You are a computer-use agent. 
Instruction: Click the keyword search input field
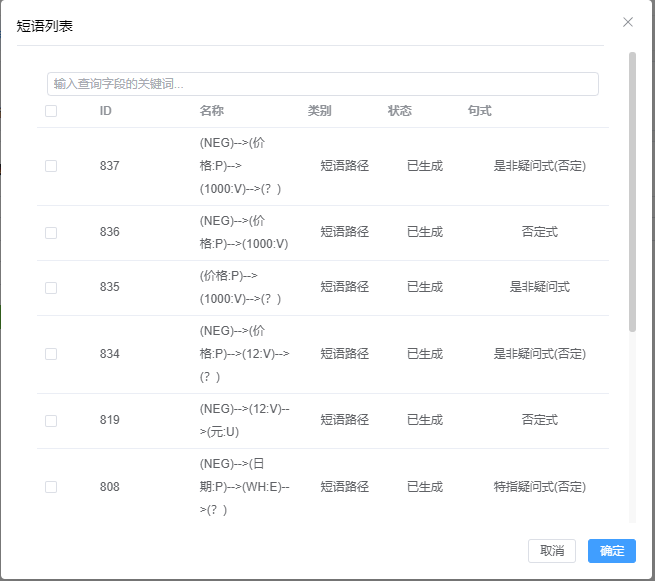click(x=322, y=84)
